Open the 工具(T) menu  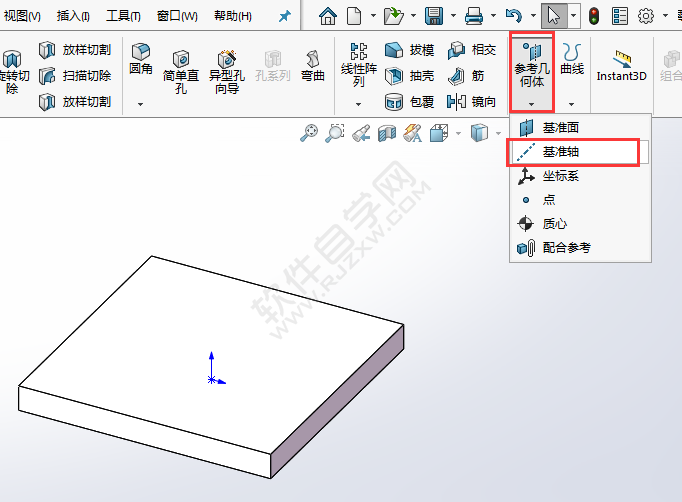123,16
